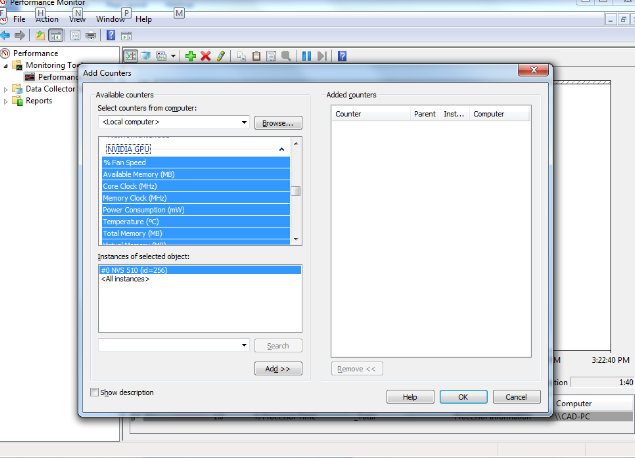Image resolution: width=635 pixels, height=458 pixels.
Task: Expand the Data Collector tree node
Action: (6, 89)
